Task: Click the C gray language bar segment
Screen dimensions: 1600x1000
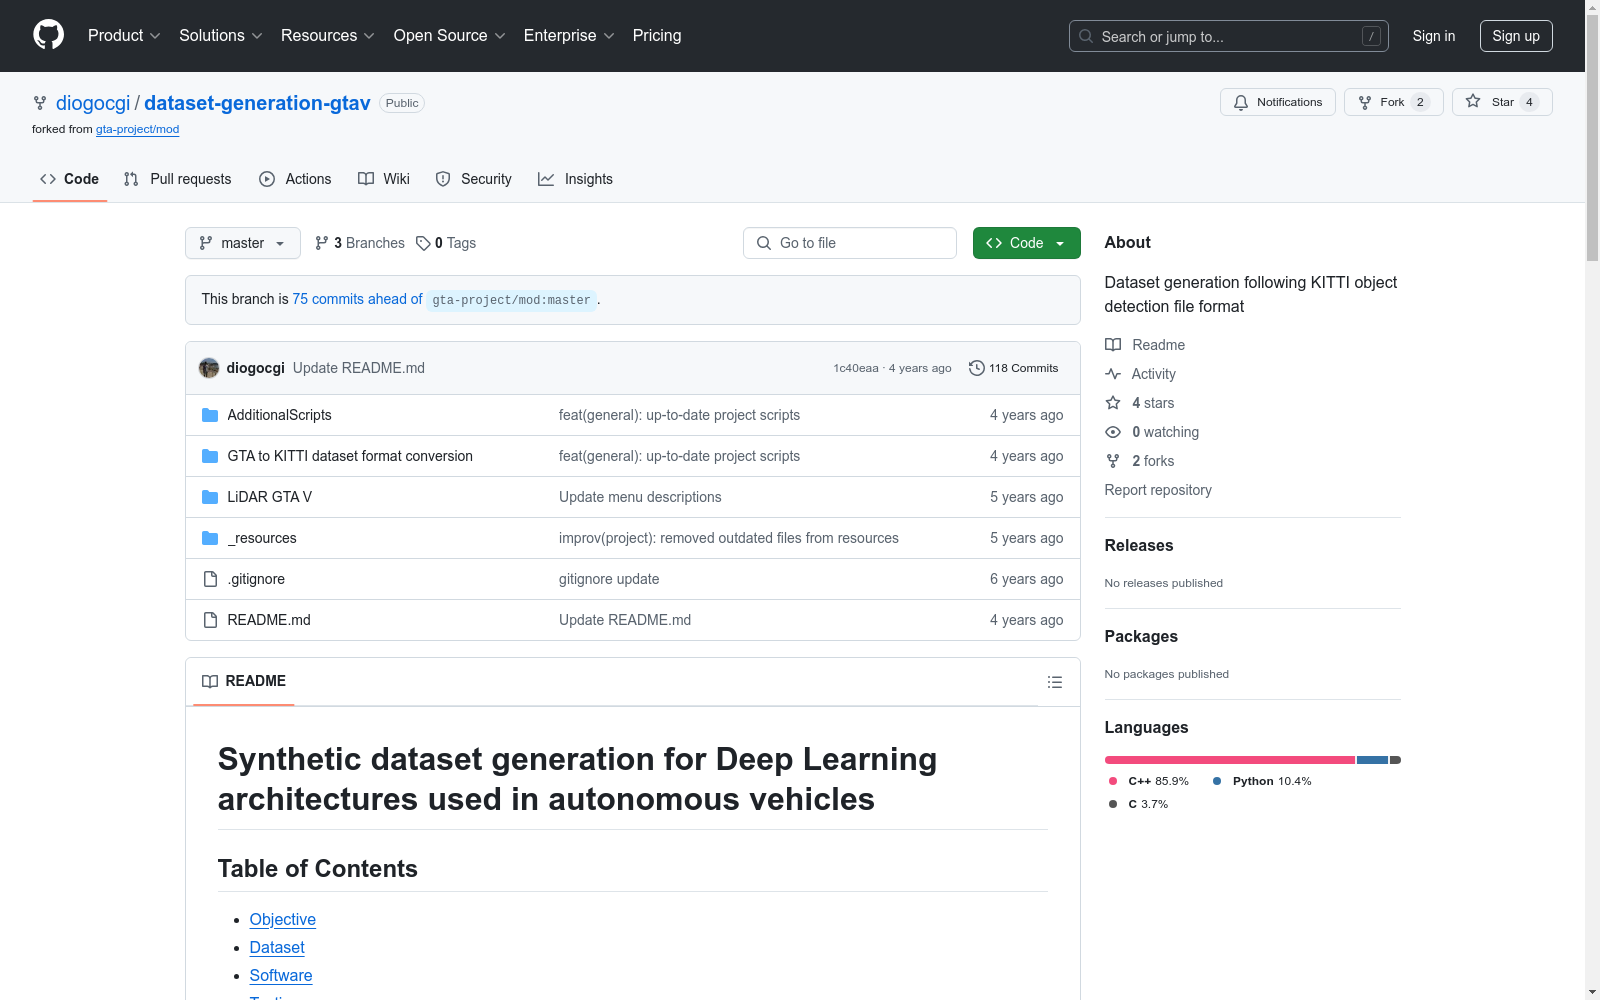Action: point(1396,760)
